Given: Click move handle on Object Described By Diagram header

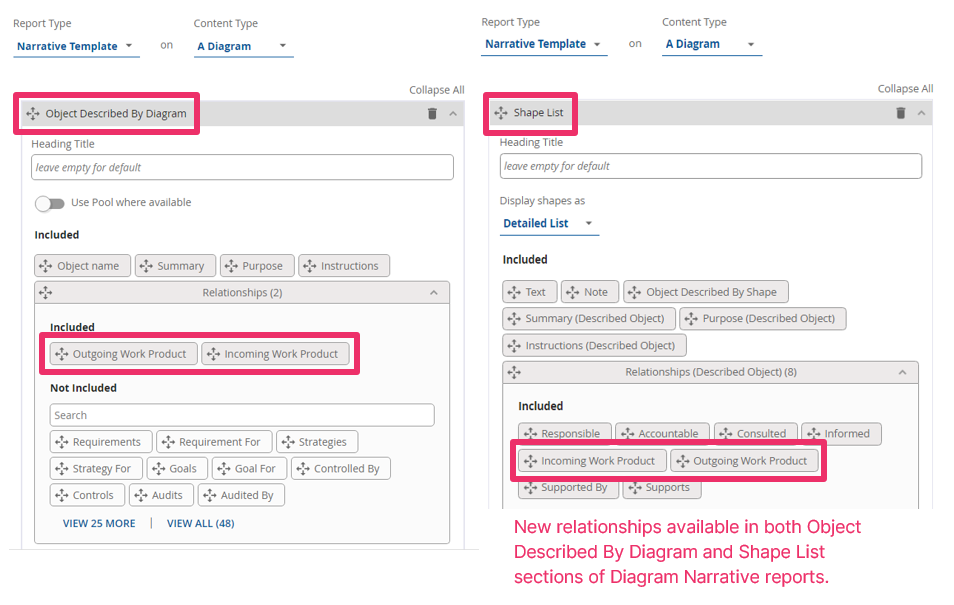Looking at the screenshot, I should point(33,114).
